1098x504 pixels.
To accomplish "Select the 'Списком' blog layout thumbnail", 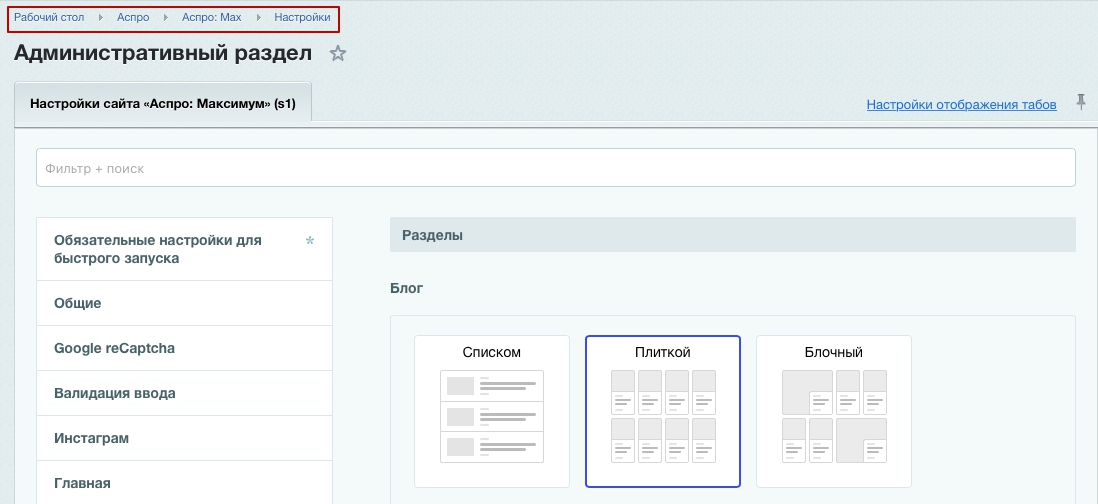I will [x=492, y=411].
